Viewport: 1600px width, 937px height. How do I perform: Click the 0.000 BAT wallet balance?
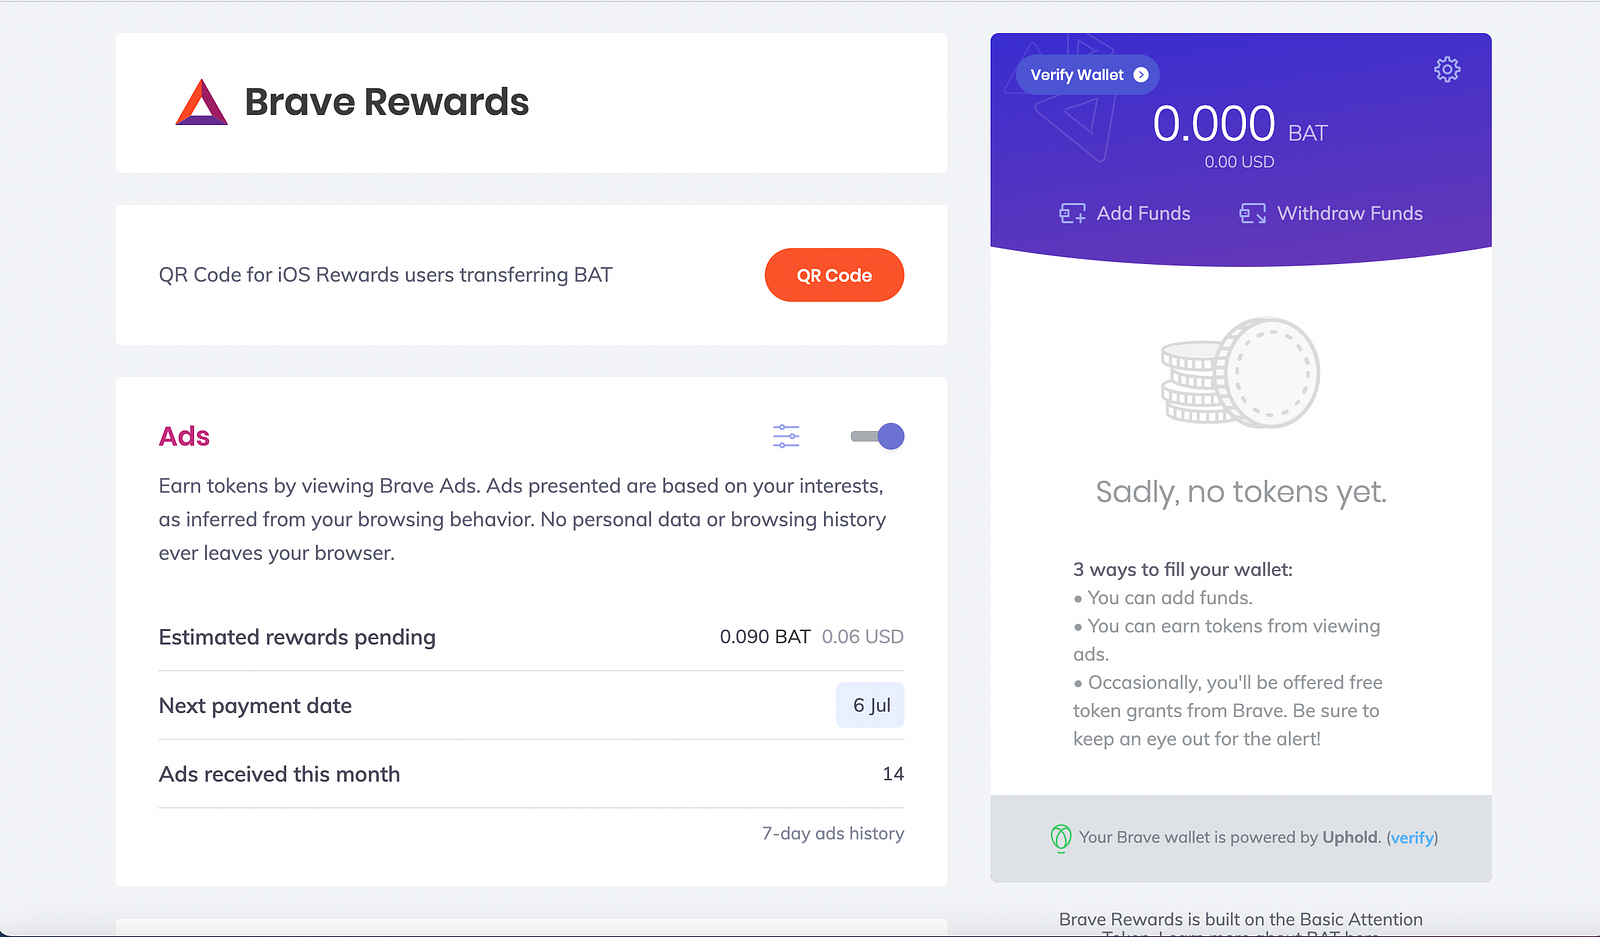1240,125
